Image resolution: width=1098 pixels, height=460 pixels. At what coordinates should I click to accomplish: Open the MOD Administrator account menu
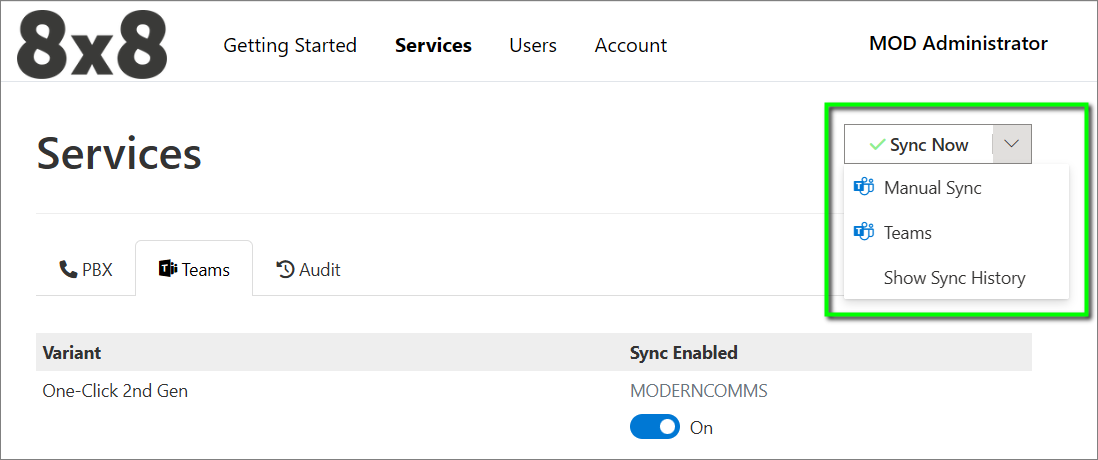pos(958,43)
